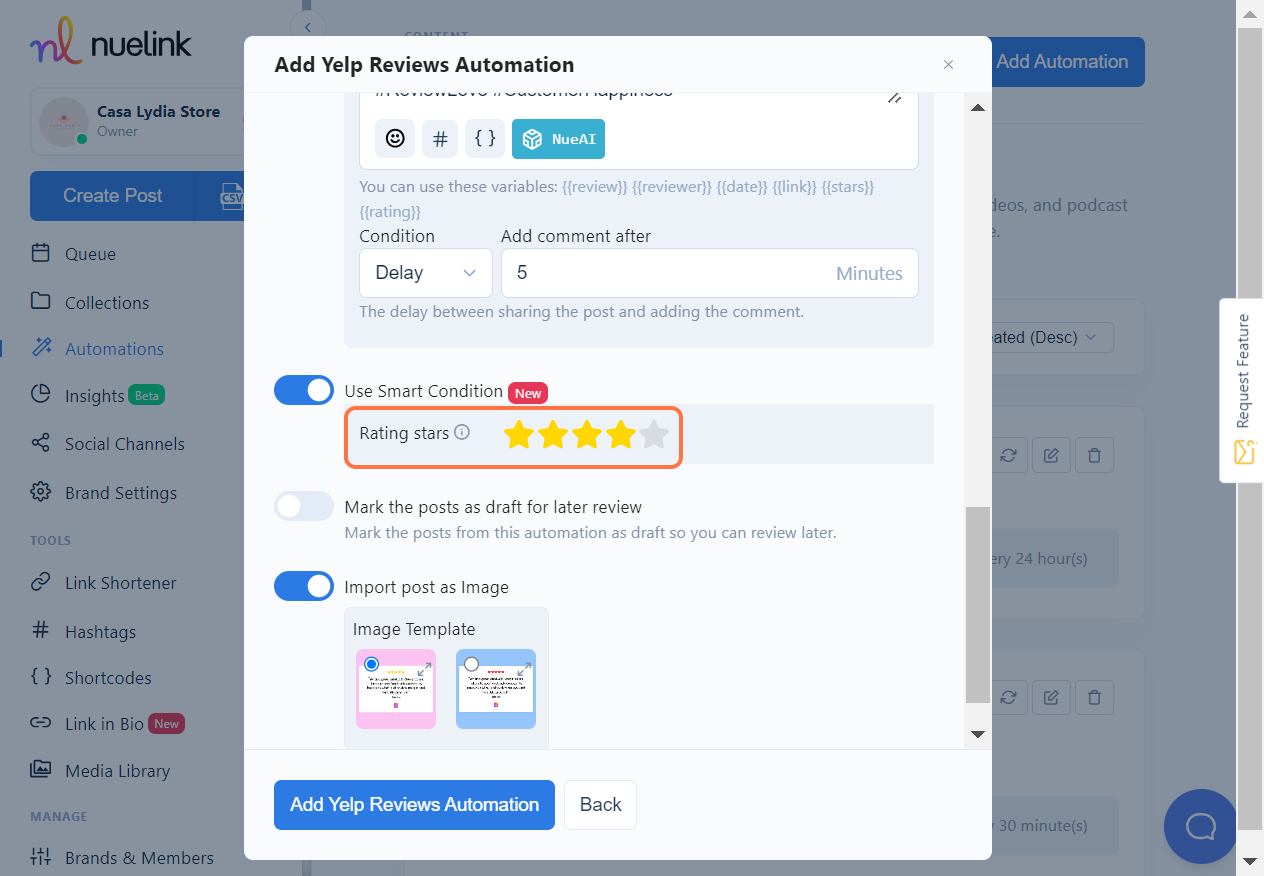The height and width of the screenshot is (876, 1264).
Task: Focus the Add comment after minutes field
Action: (x=709, y=273)
